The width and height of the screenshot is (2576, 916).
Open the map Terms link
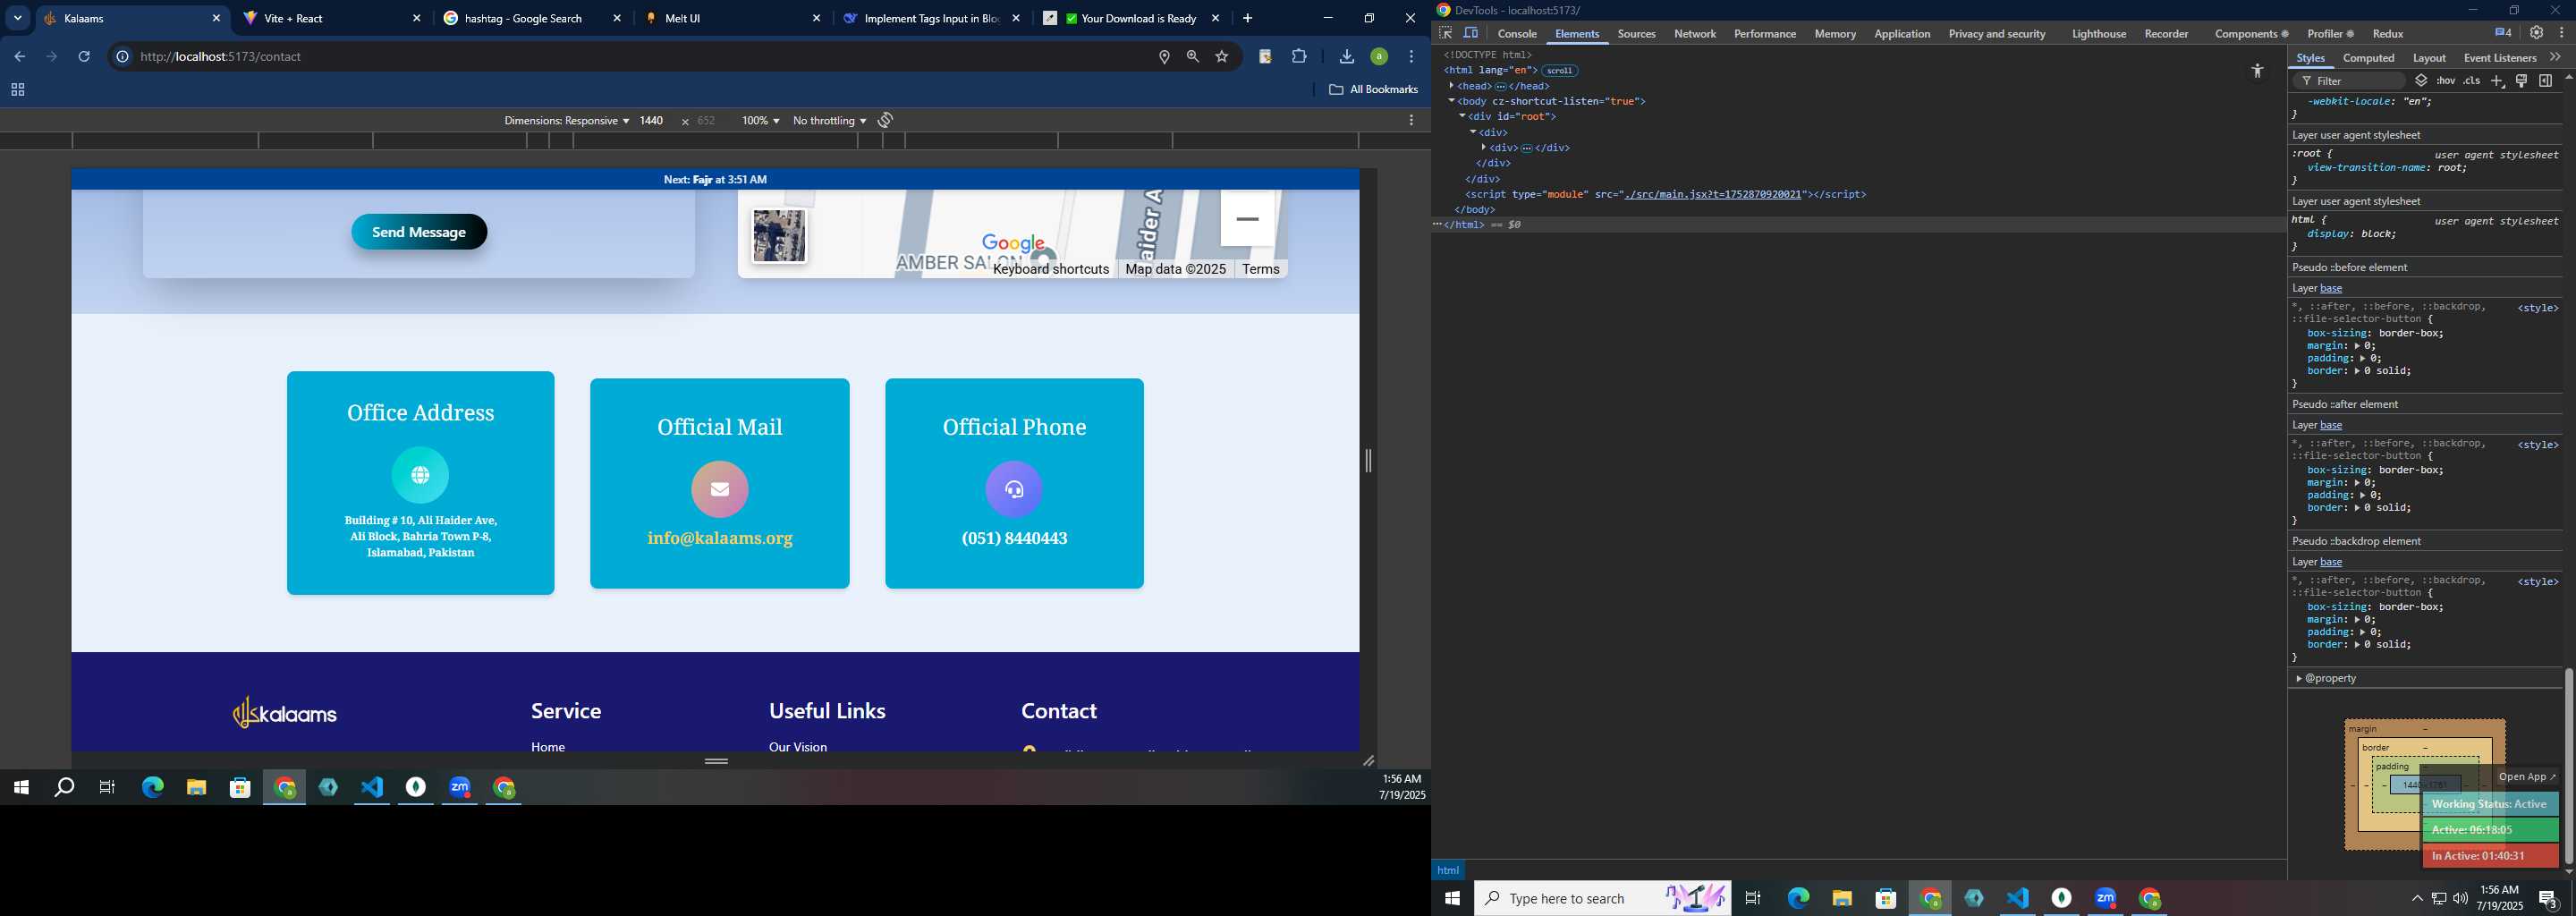1261,269
